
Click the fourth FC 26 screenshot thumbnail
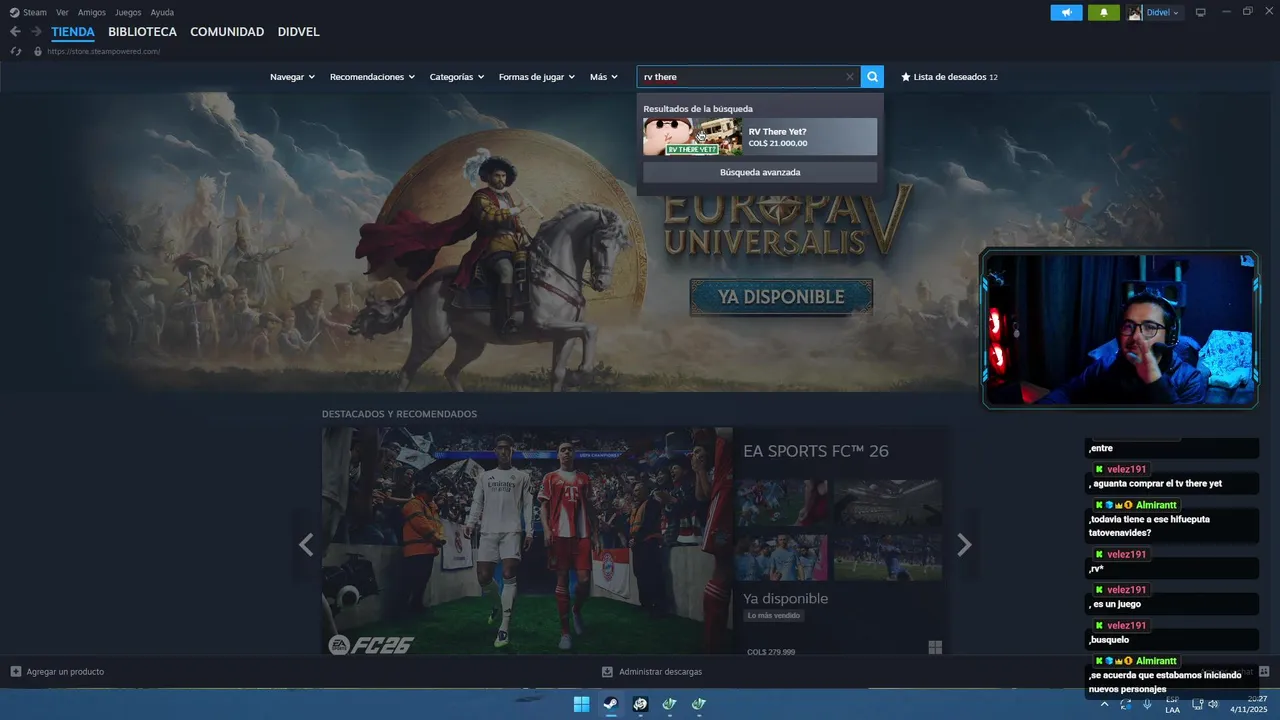coord(888,557)
